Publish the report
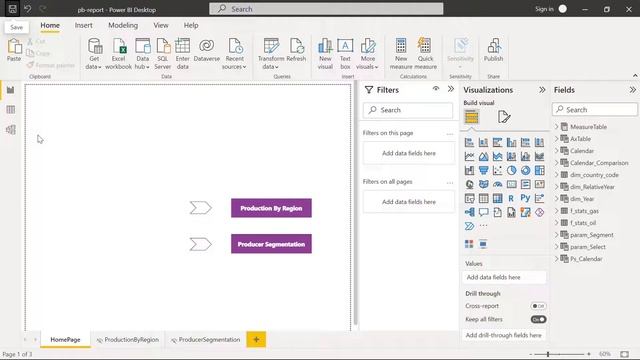Image resolution: width=640 pixels, height=360 pixels. coord(493,50)
